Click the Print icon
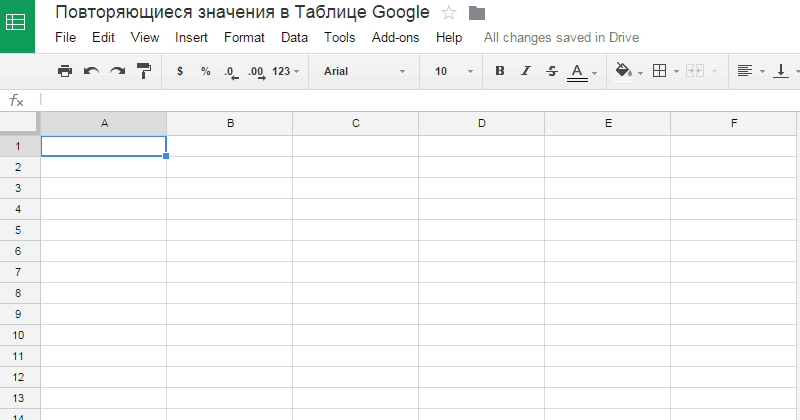 65,71
